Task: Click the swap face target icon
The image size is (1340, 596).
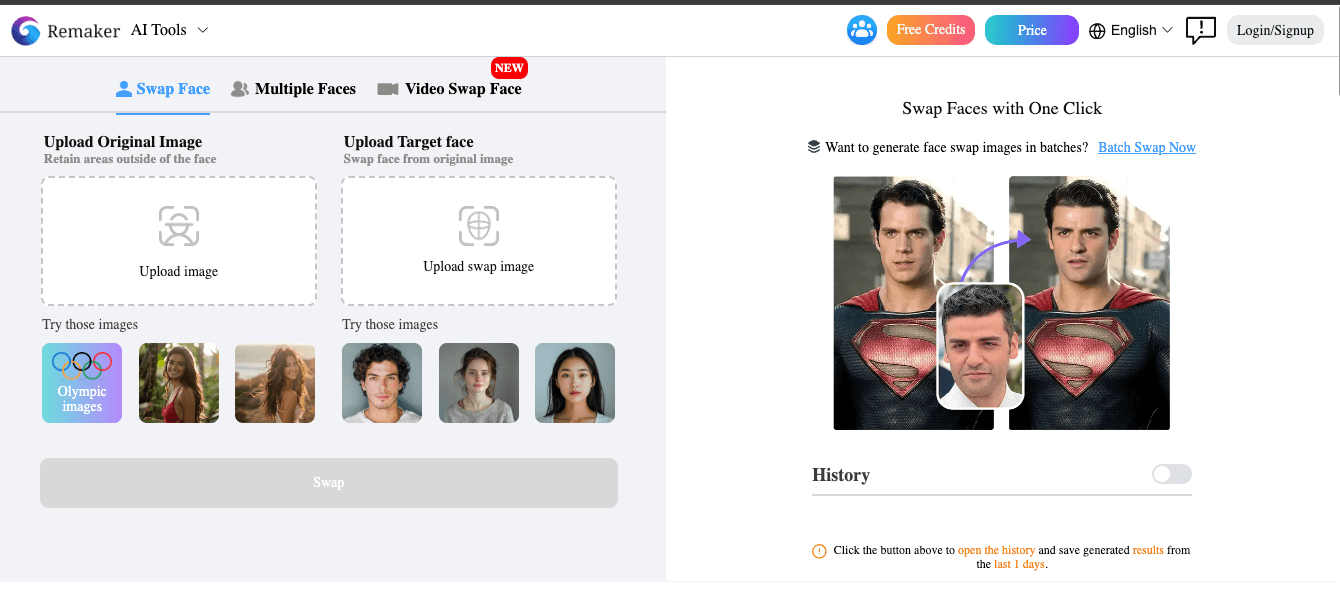Action: click(479, 226)
